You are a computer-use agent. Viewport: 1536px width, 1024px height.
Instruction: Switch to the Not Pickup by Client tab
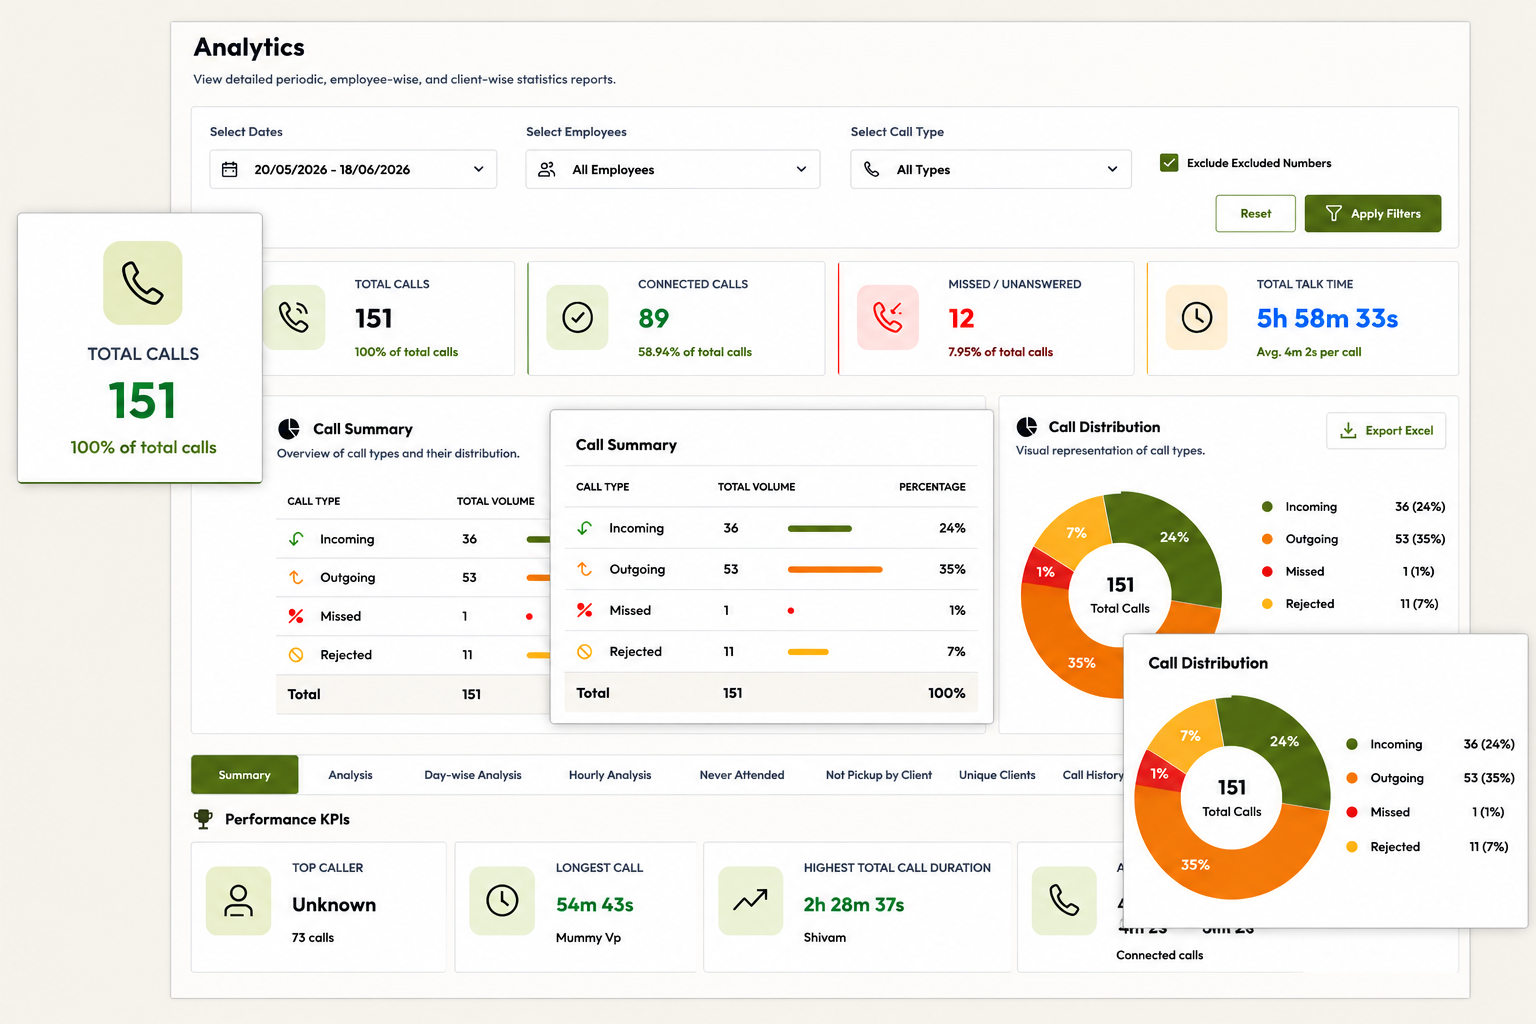[x=879, y=775]
